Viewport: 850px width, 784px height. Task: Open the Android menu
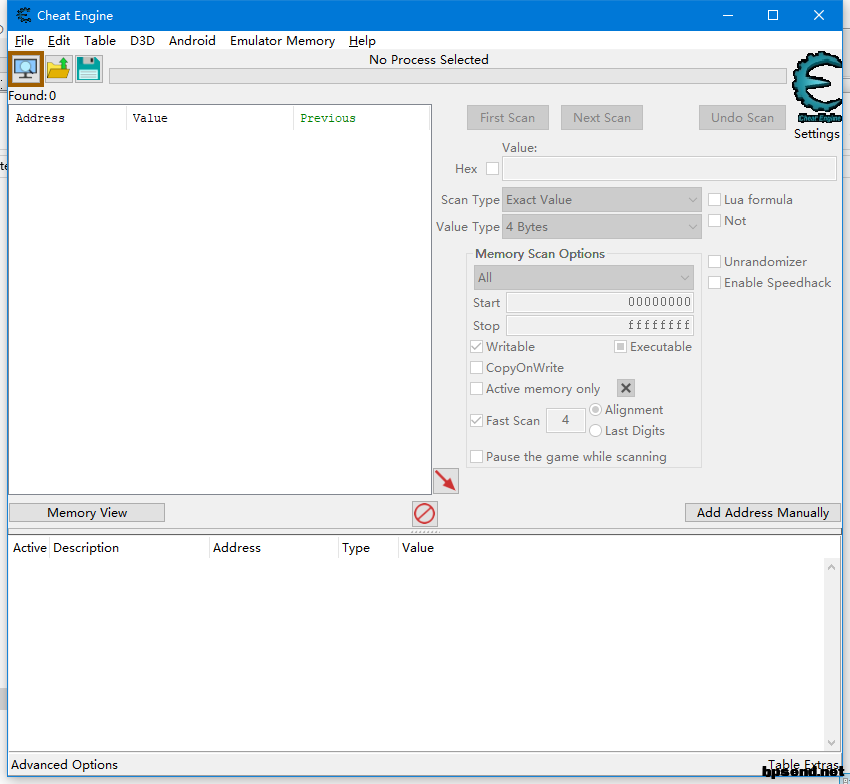coord(192,41)
